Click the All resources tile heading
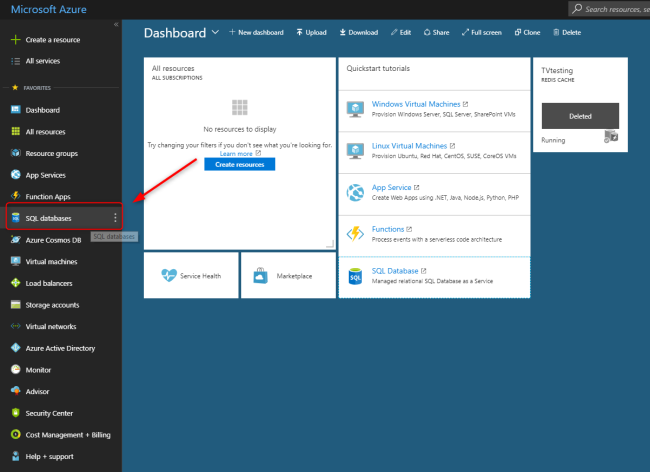Screen dimensions: 650x472 (173, 68)
